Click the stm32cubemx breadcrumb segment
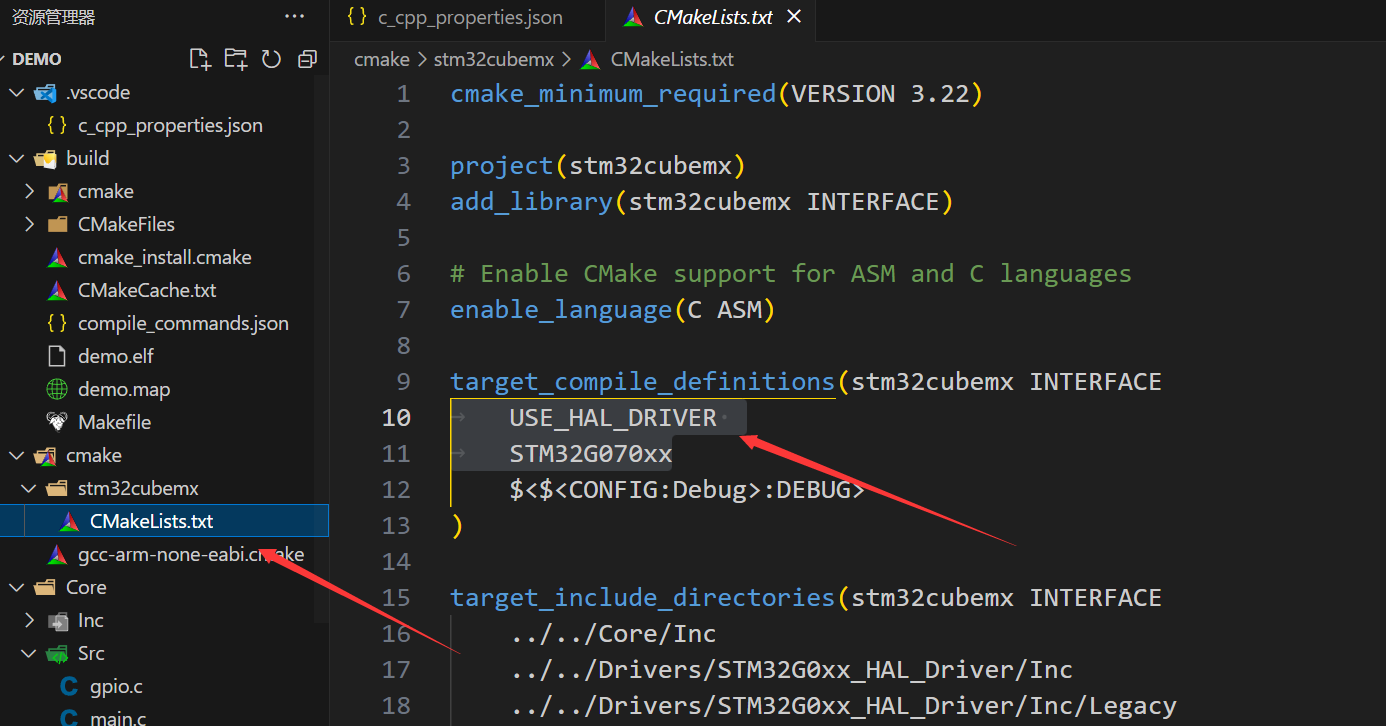 (493, 59)
